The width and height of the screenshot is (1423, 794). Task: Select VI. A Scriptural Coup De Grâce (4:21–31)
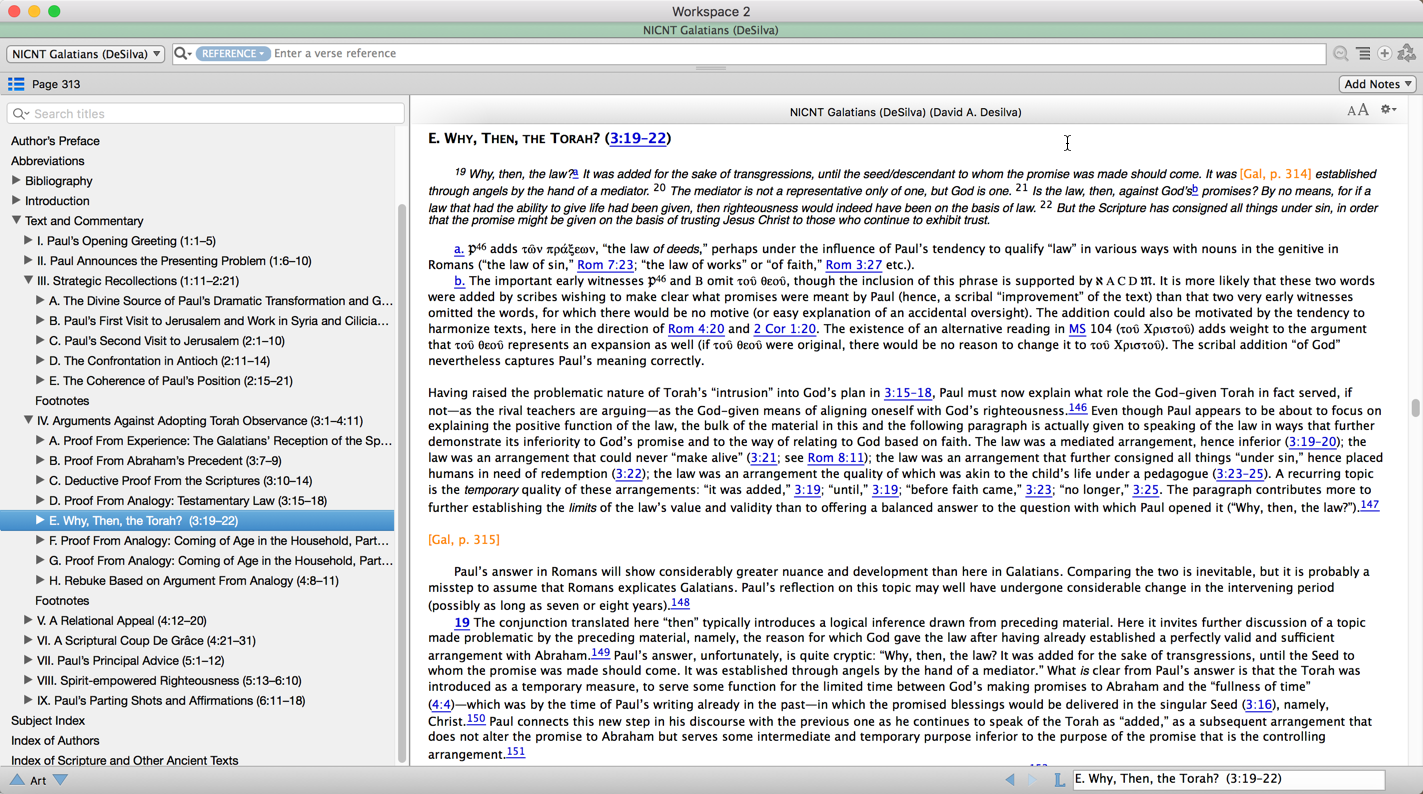point(146,641)
